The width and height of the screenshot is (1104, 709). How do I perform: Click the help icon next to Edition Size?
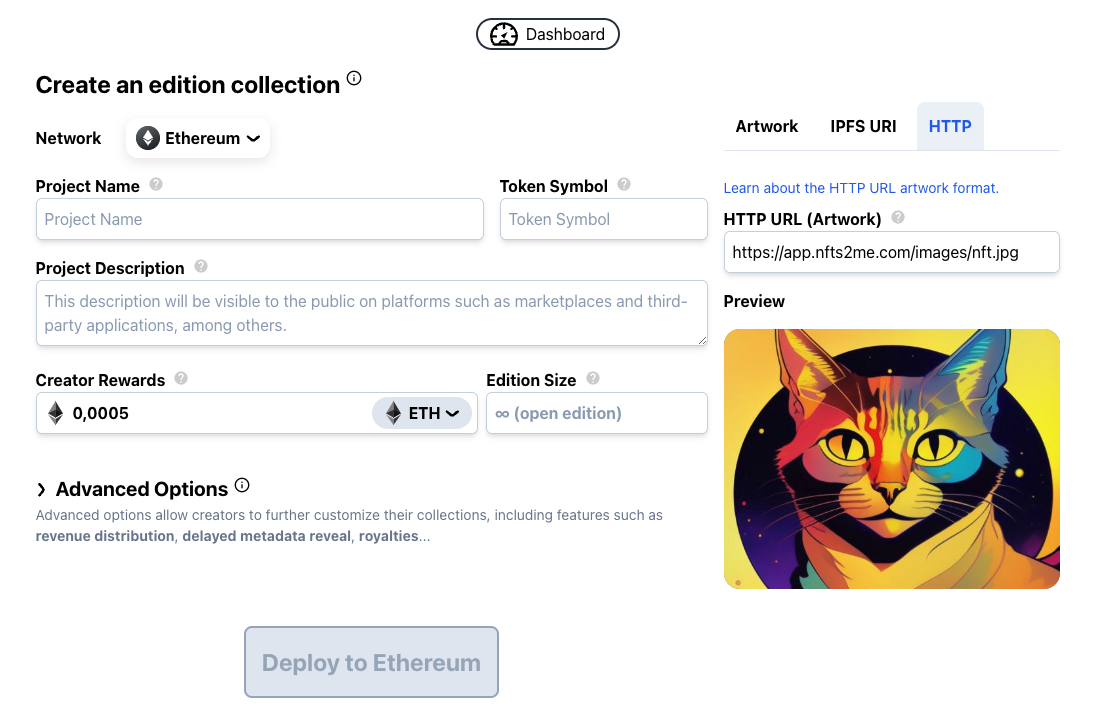pos(593,379)
